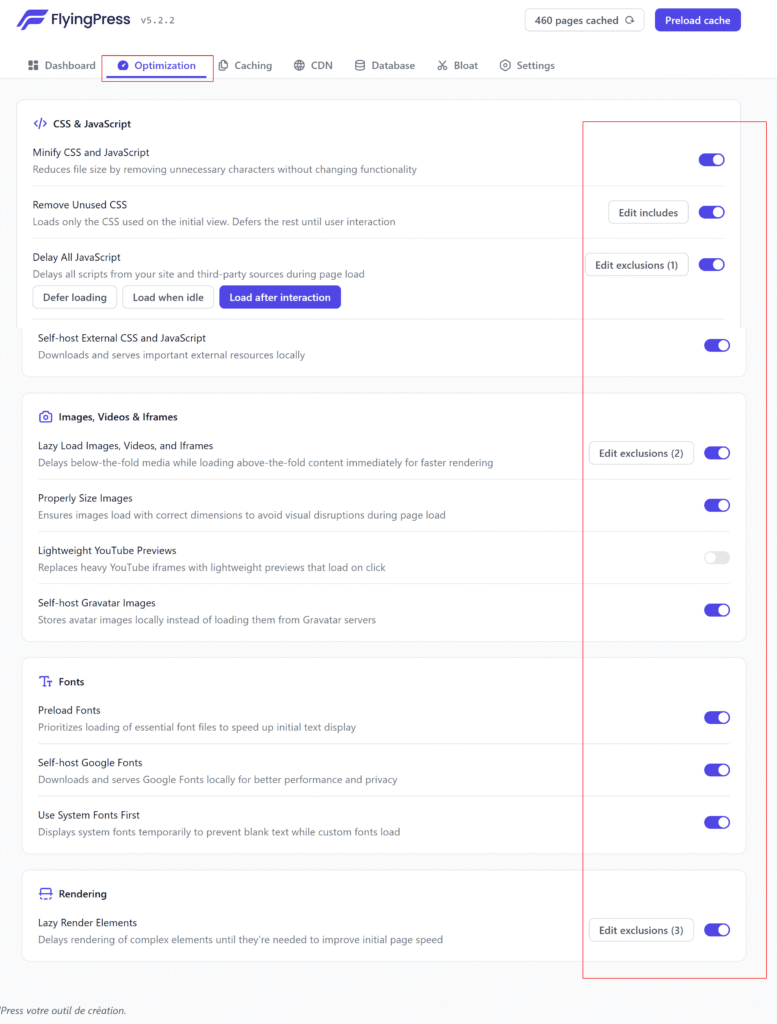The height and width of the screenshot is (1024, 777).
Task: Choose the Load when idle option
Action: (168, 297)
